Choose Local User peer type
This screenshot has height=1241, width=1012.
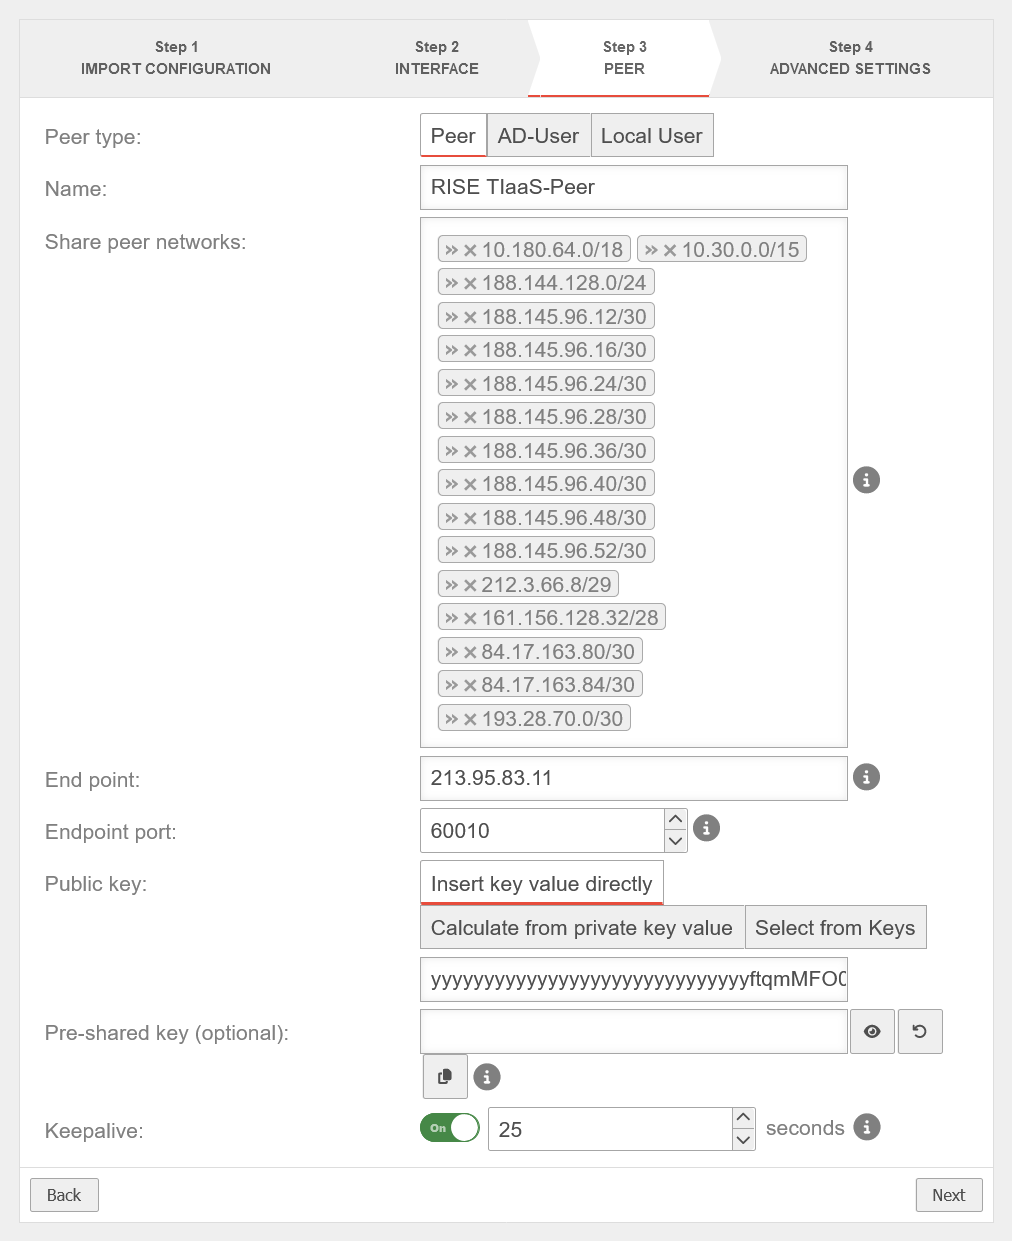click(651, 136)
